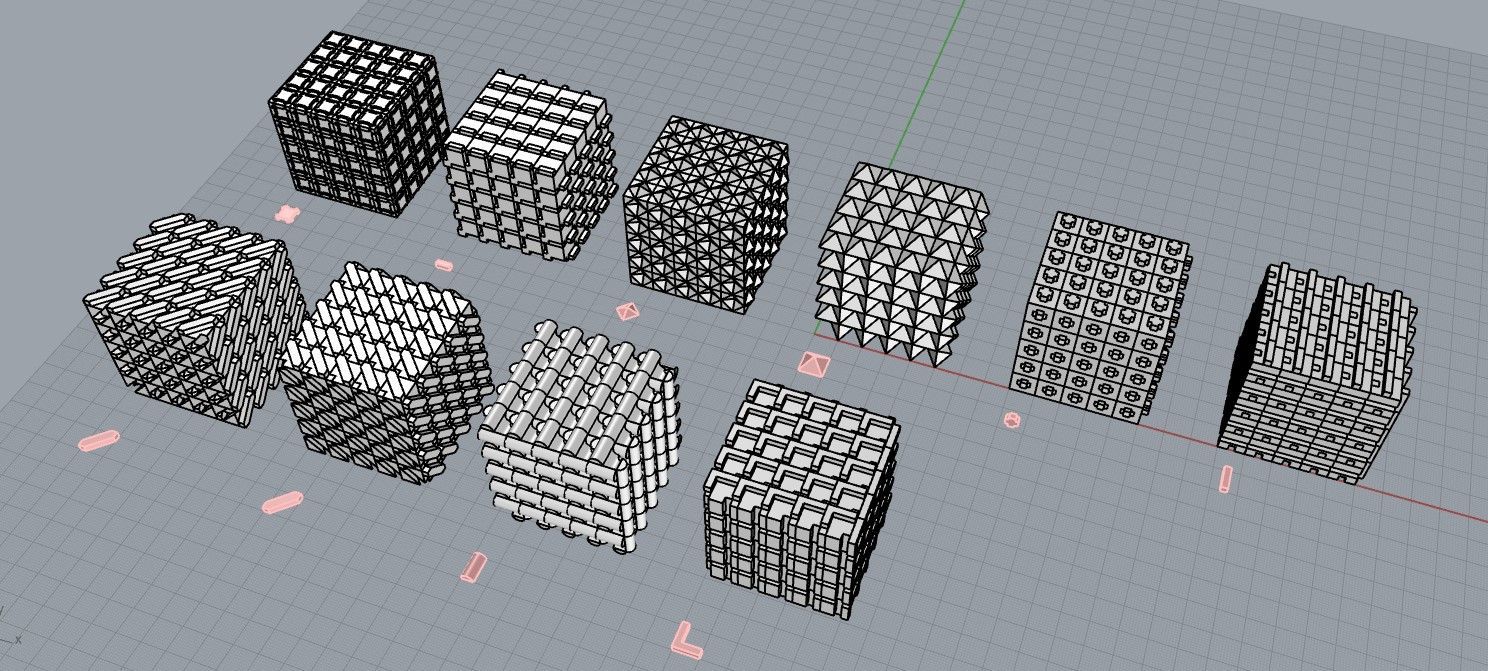This screenshot has height=671, width=1488.
Task: Select the pink L-shaped module at bottom
Action: (685, 640)
